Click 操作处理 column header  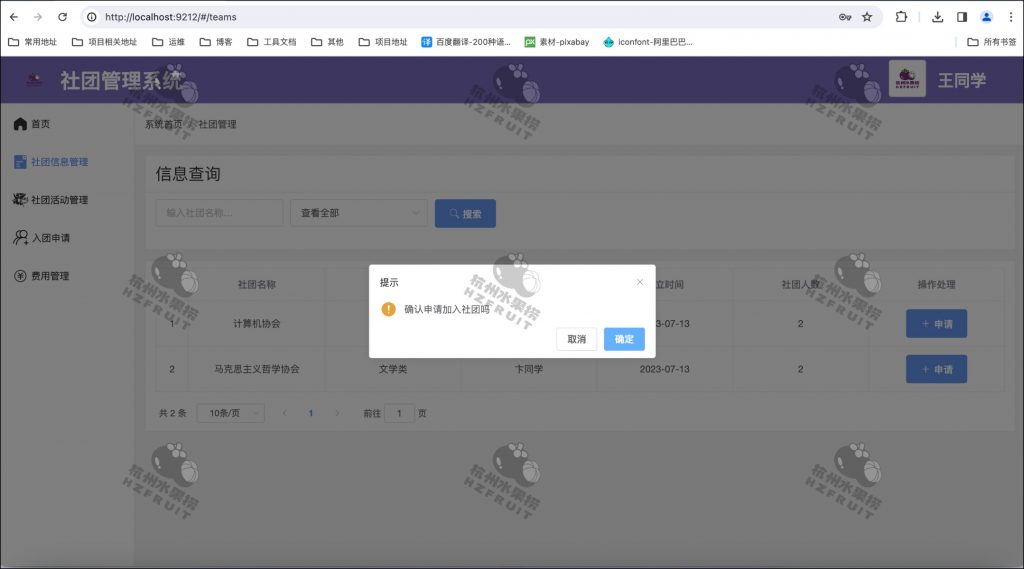click(936, 284)
